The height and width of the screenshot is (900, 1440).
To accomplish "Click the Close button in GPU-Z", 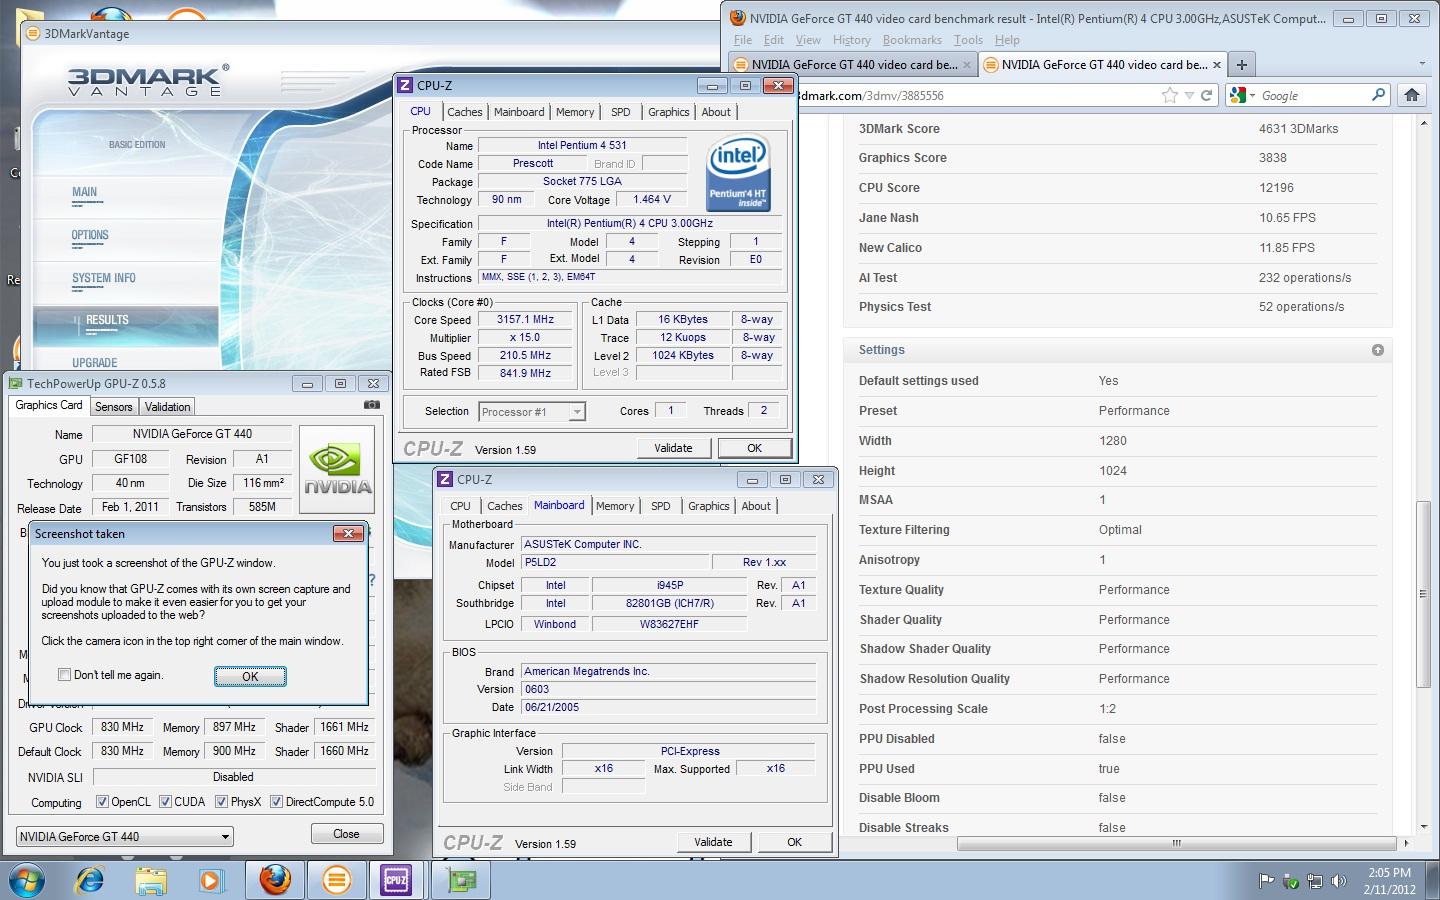I will click(346, 834).
